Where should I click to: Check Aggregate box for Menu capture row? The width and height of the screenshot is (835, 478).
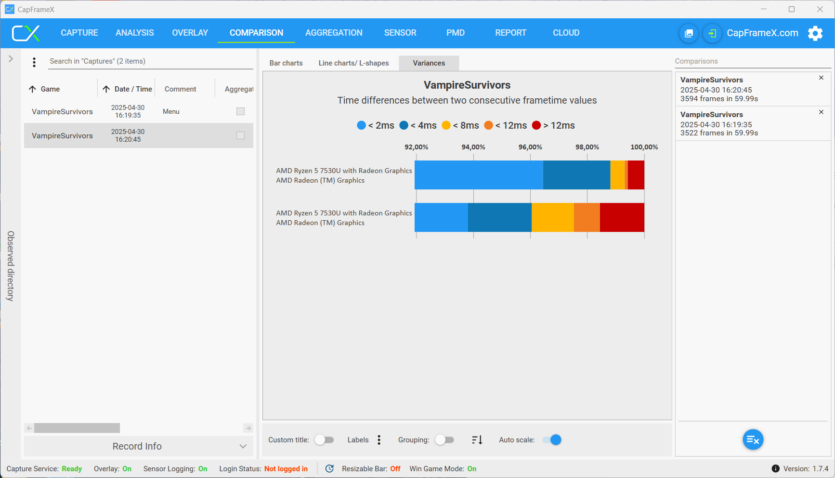coord(241,111)
